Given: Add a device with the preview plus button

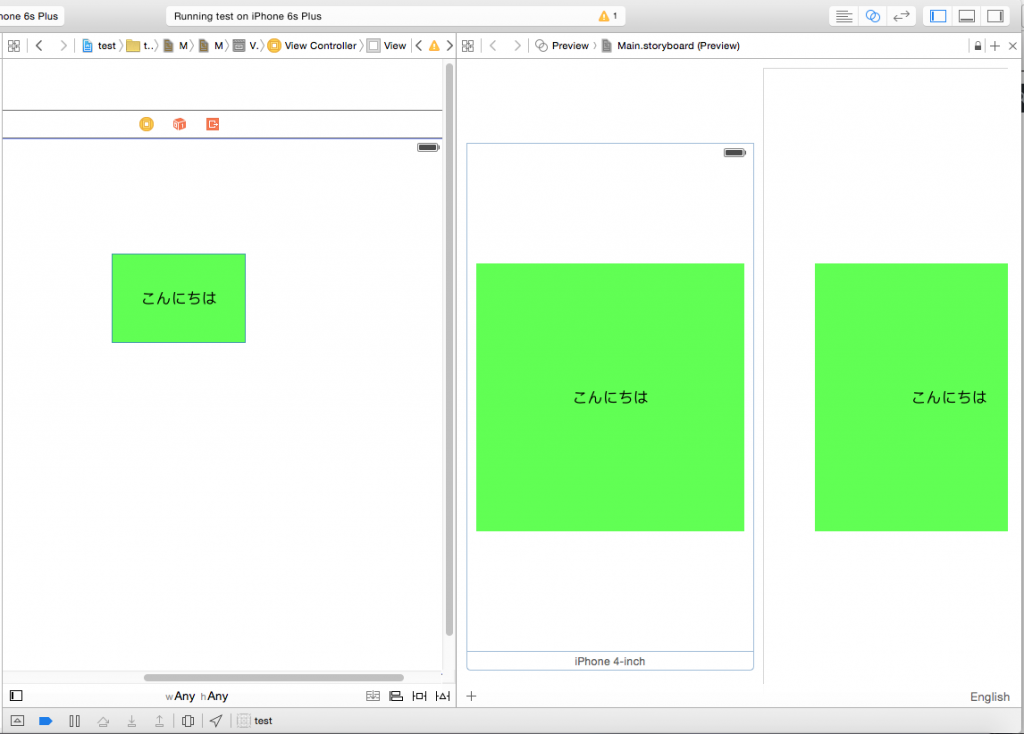Looking at the screenshot, I should coord(472,697).
